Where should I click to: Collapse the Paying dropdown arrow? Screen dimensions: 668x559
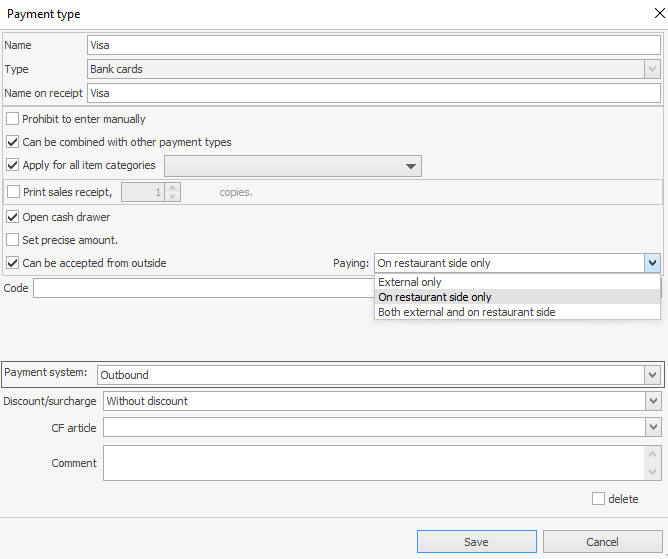[x=652, y=263]
